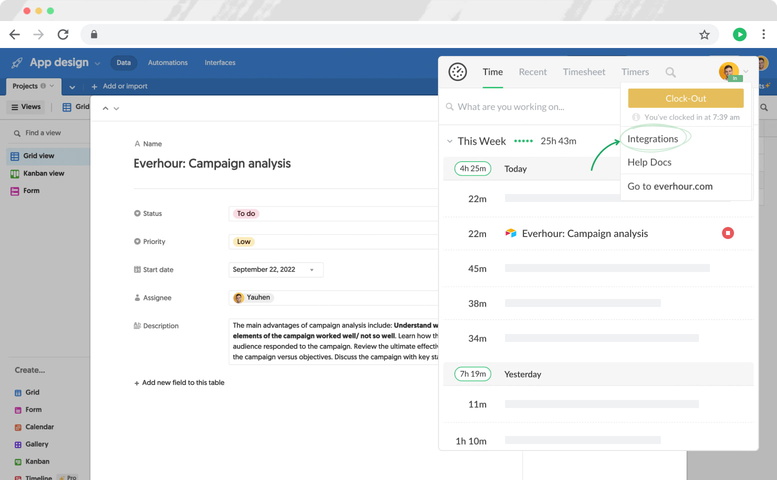The image size is (777, 480).
Task: Click the Everhour clock logo icon
Action: (x=457, y=72)
